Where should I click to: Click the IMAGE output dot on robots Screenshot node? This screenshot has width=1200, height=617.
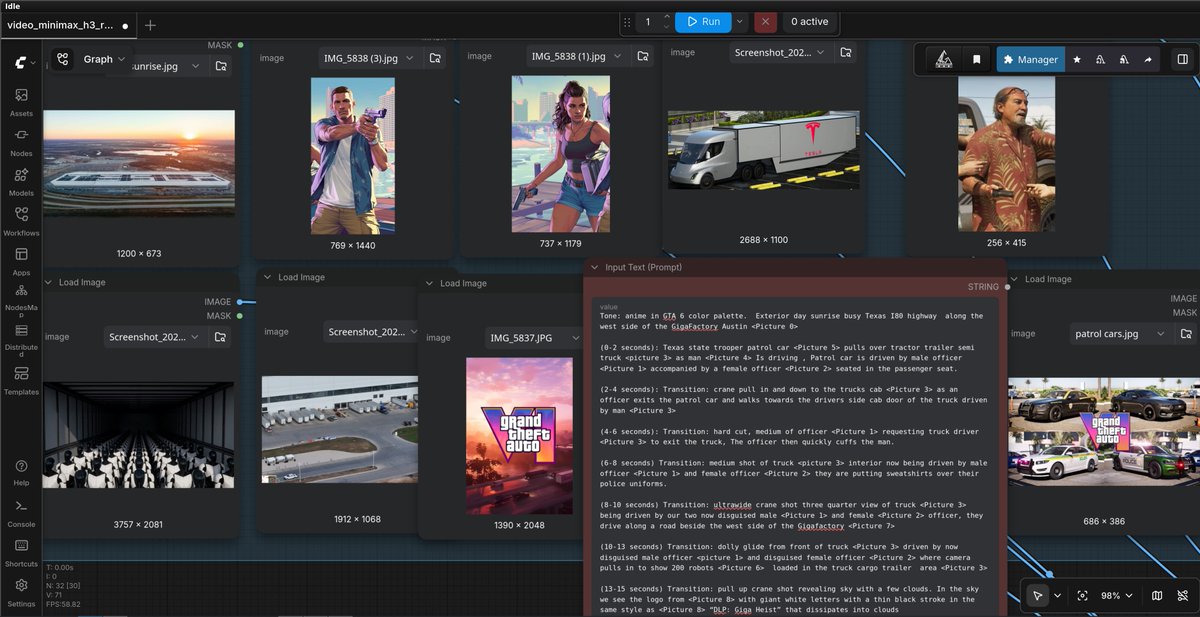click(x=241, y=301)
